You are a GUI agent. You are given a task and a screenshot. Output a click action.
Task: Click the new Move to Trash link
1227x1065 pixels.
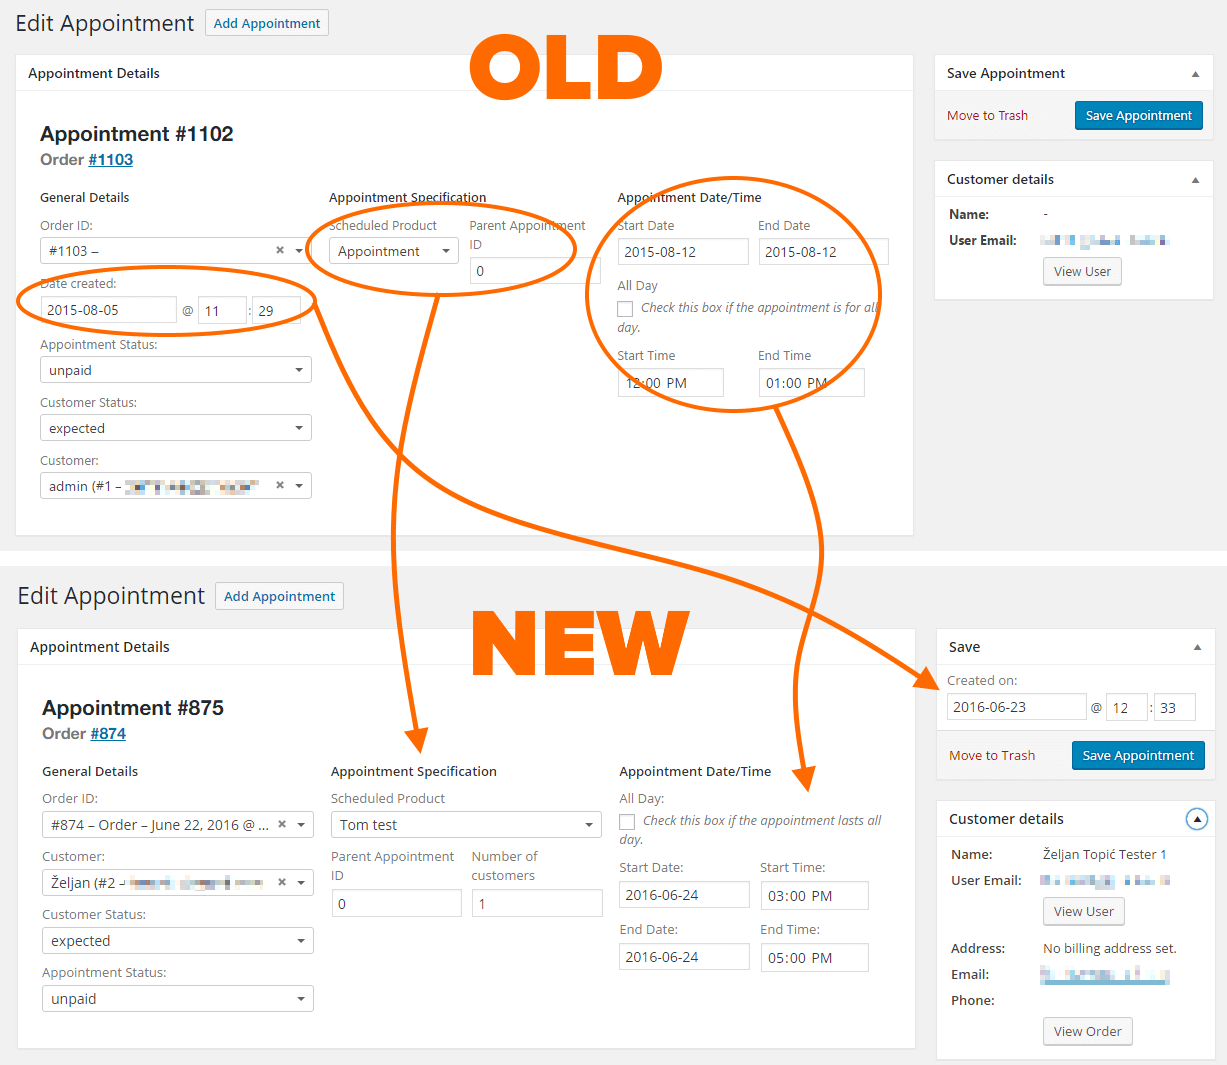pos(992,756)
